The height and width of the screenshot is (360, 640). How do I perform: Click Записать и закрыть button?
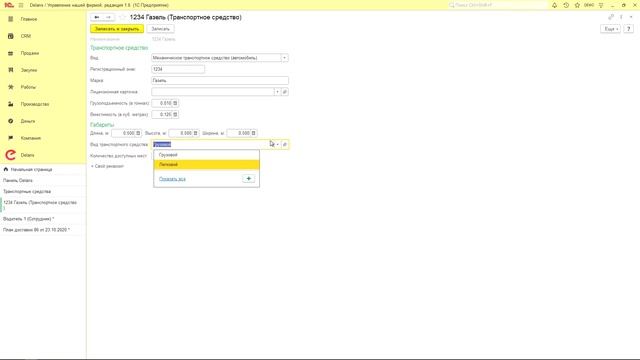pyautogui.click(x=117, y=29)
